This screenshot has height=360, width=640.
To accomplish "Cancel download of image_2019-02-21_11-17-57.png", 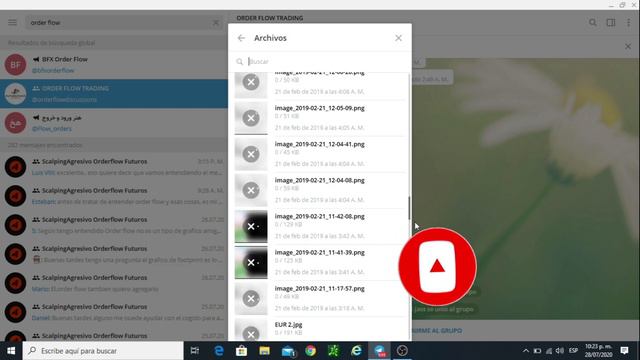I will tap(251, 298).
